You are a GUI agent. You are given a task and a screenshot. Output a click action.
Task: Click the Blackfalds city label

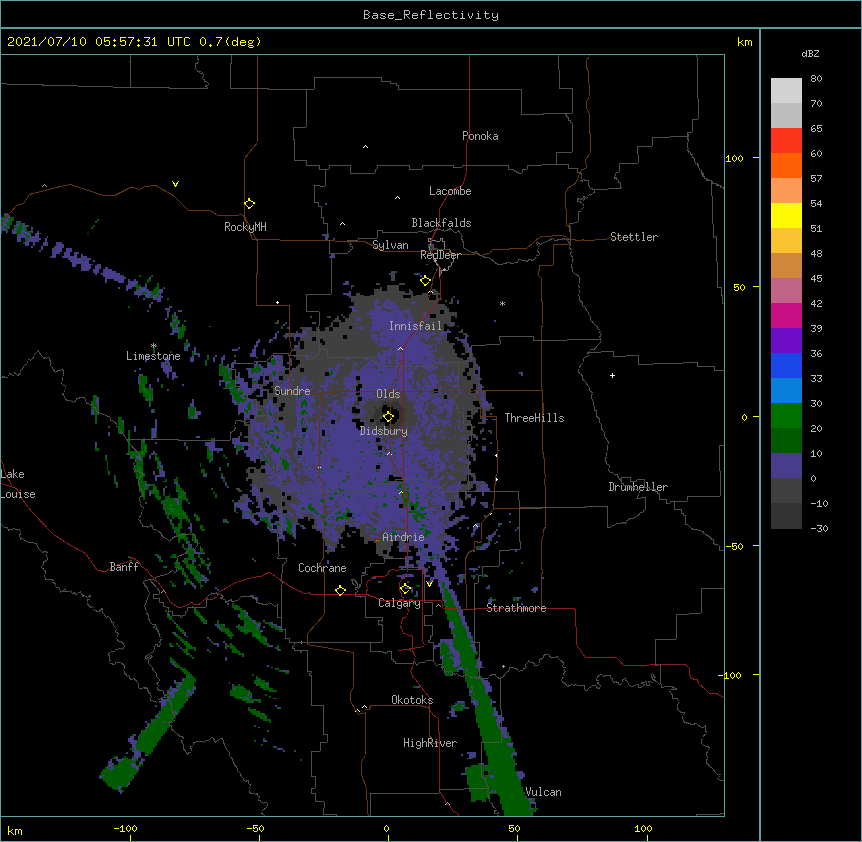[441, 223]
